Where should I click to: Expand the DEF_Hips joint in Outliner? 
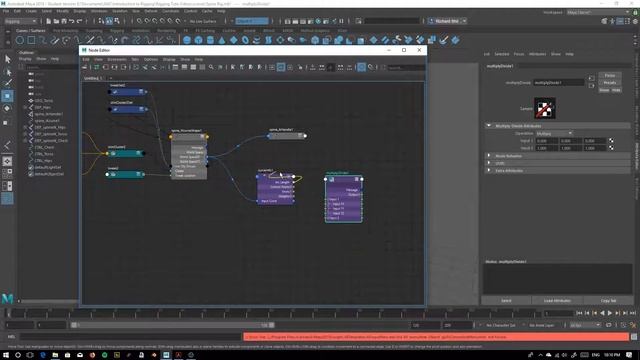[25, 107]
